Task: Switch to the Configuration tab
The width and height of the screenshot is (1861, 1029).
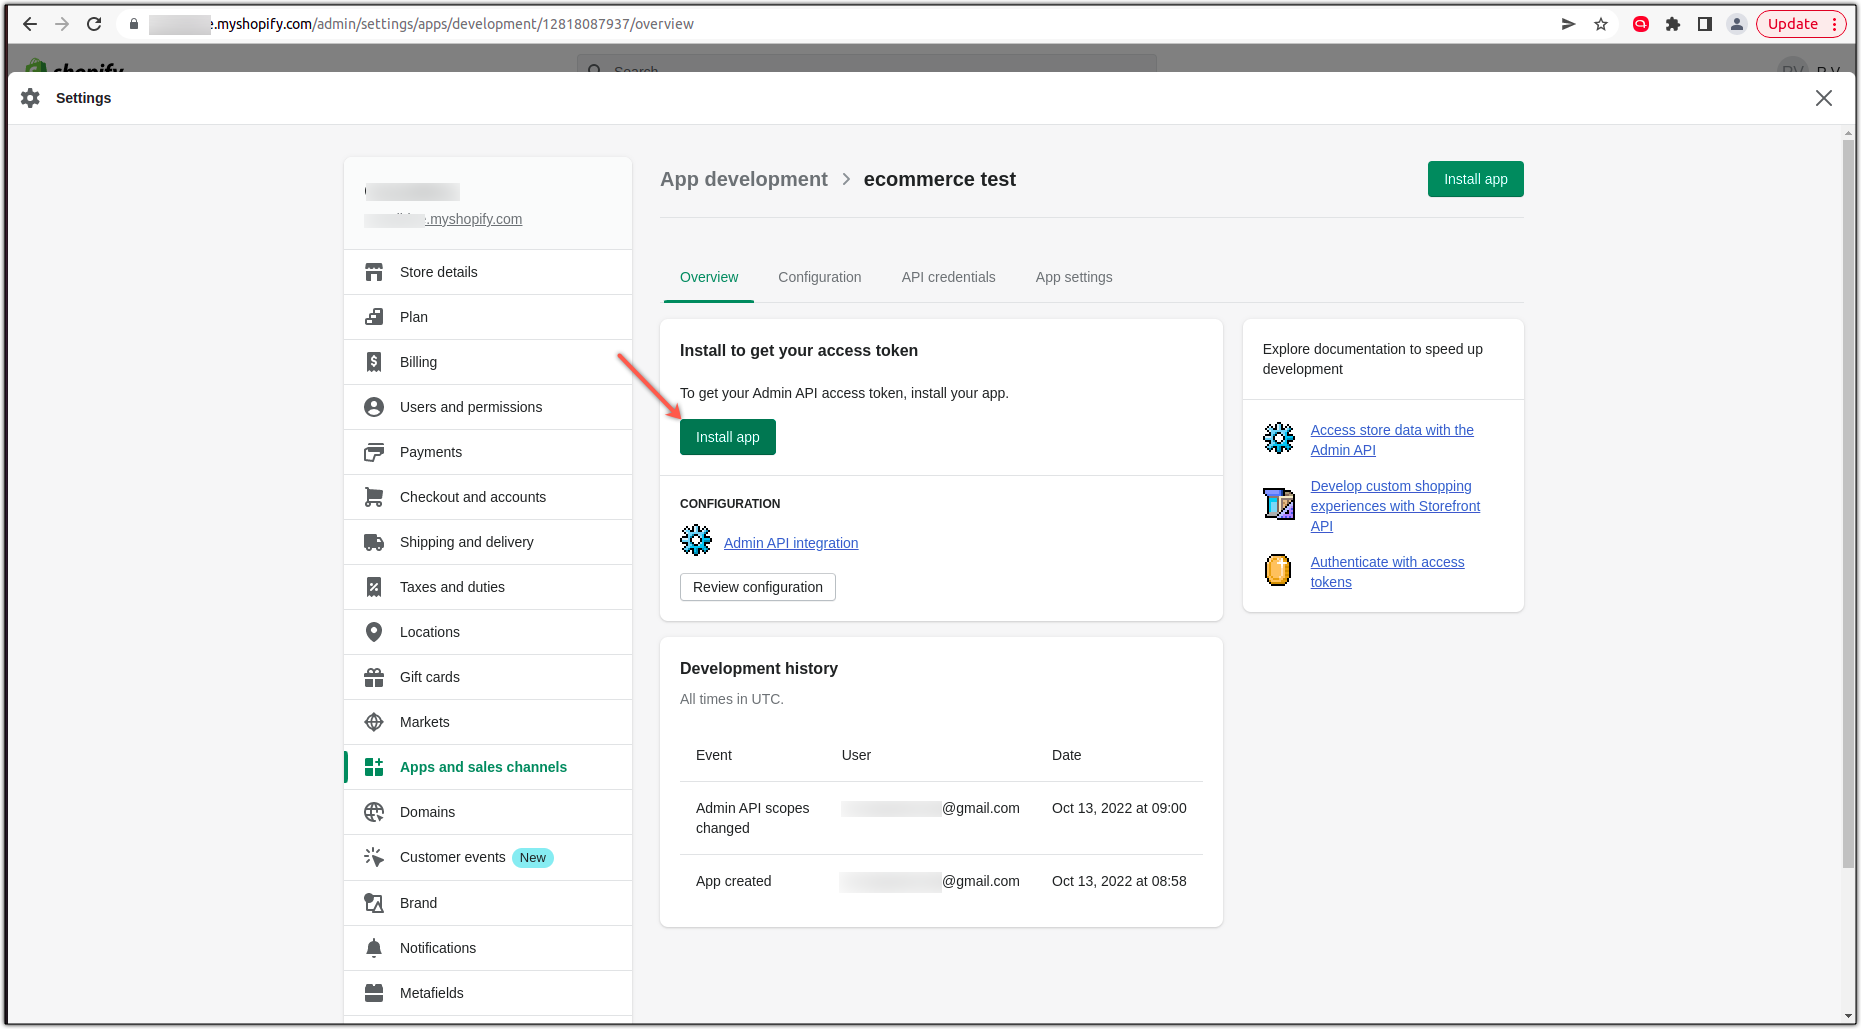Action: [x=820, y=277]
